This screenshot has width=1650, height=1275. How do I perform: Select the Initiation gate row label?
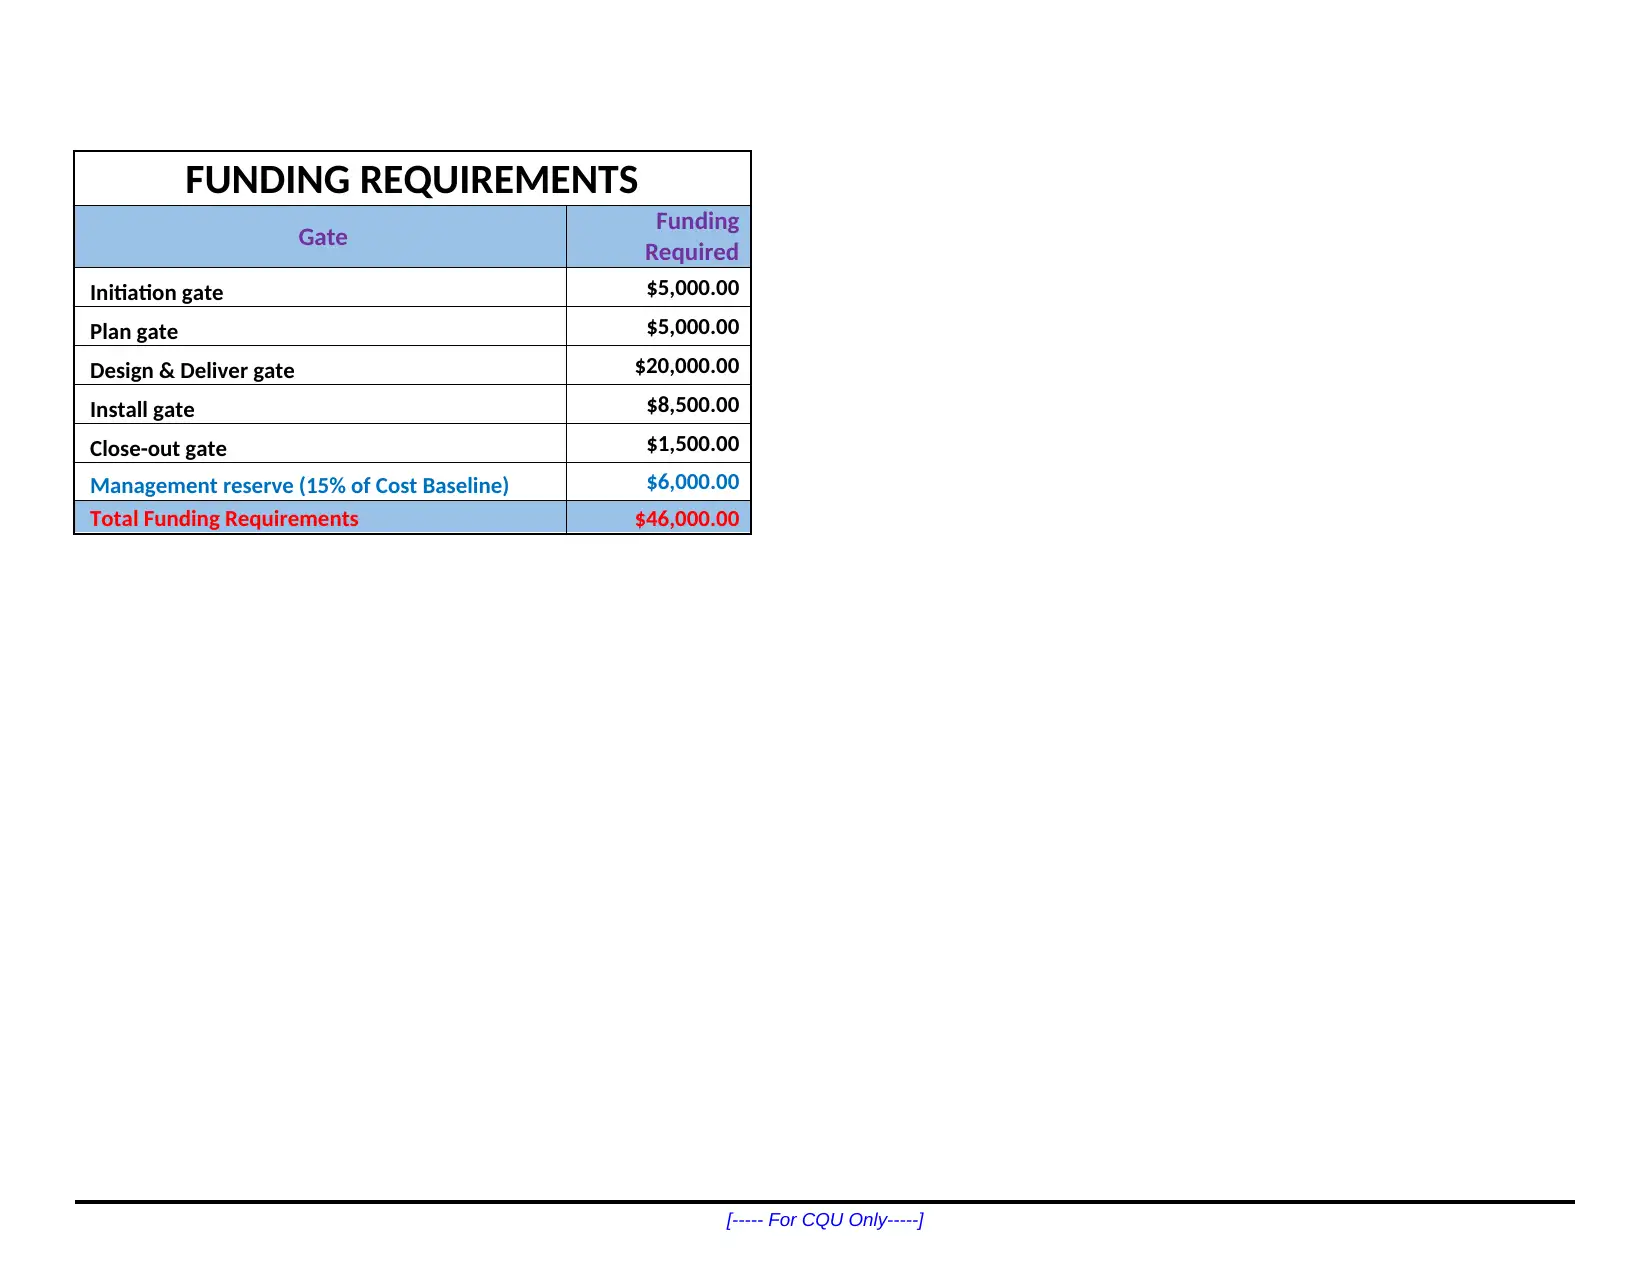(x=156, y=292)
